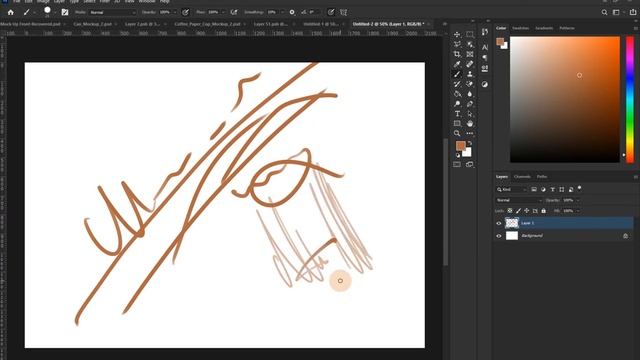Open the Paragraph panel icon

tap(484, 58)
